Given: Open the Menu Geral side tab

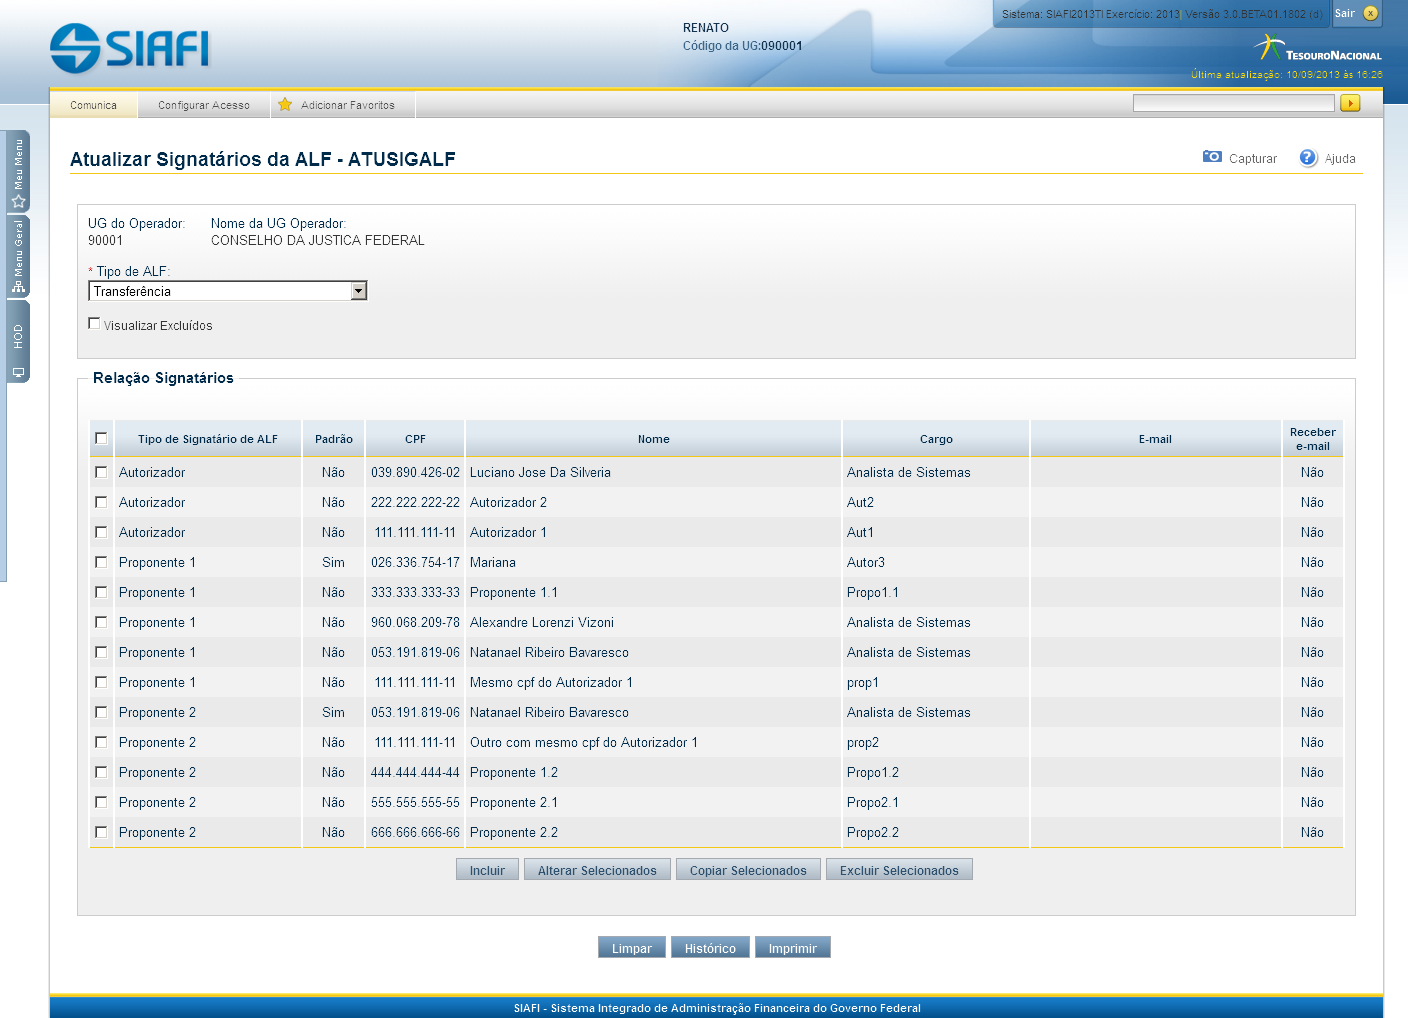Looking at the screenshot, I should click(x=18, y=257).
